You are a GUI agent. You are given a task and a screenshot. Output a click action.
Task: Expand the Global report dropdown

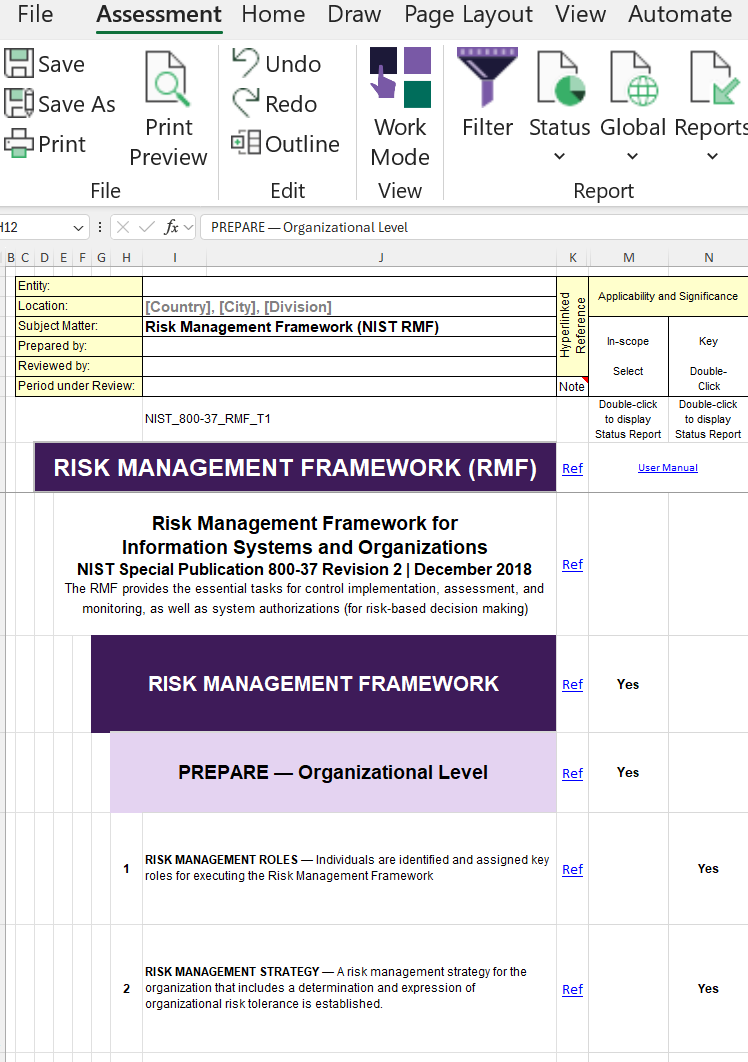tap(632, 156)
